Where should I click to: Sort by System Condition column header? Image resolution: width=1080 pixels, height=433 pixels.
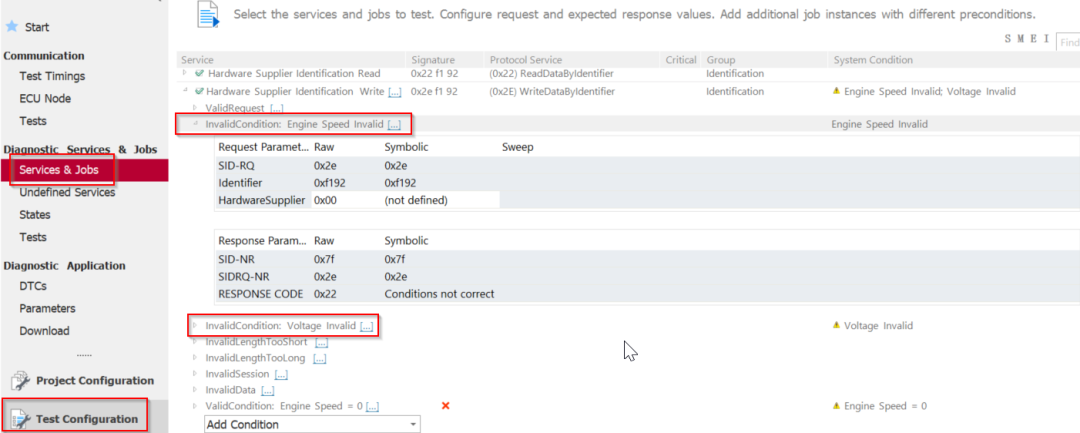[873, 60]
